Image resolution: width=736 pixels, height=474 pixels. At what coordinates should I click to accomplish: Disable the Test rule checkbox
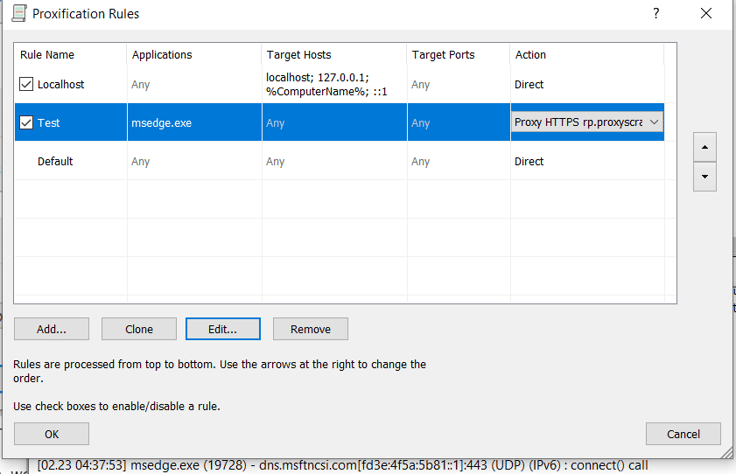(27, 123)
